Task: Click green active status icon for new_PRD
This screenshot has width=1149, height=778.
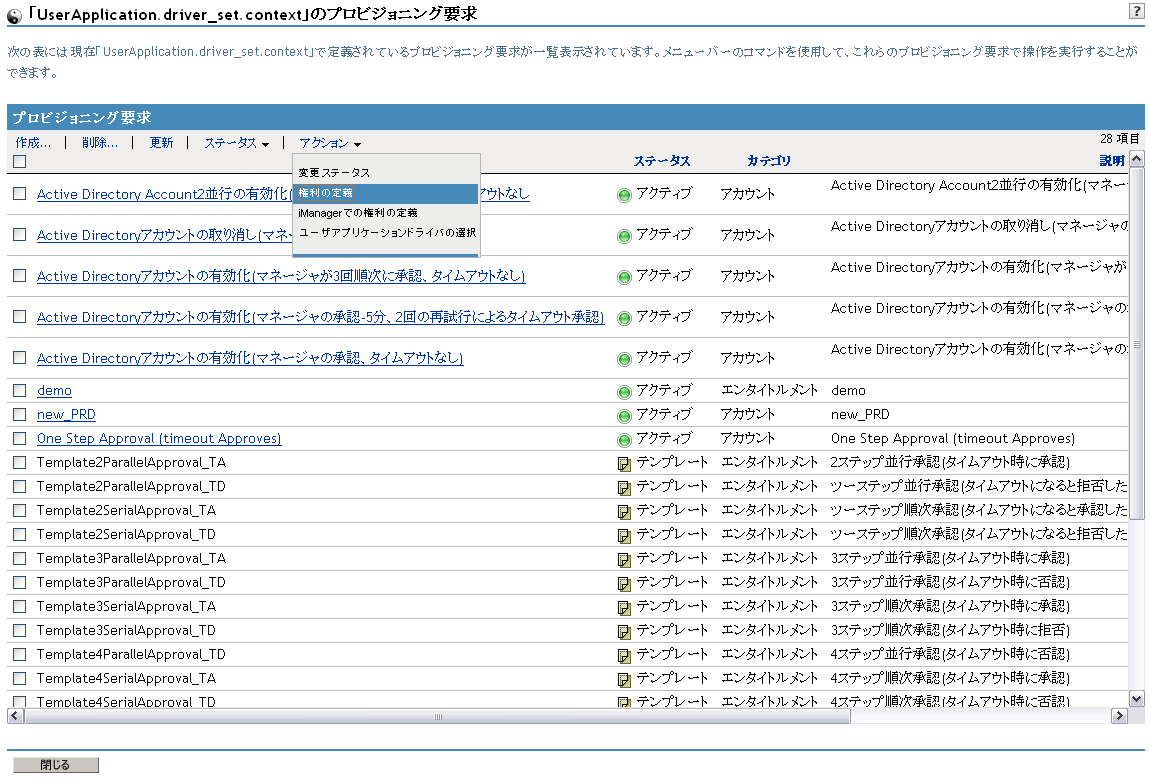Action: pos(624,416)
